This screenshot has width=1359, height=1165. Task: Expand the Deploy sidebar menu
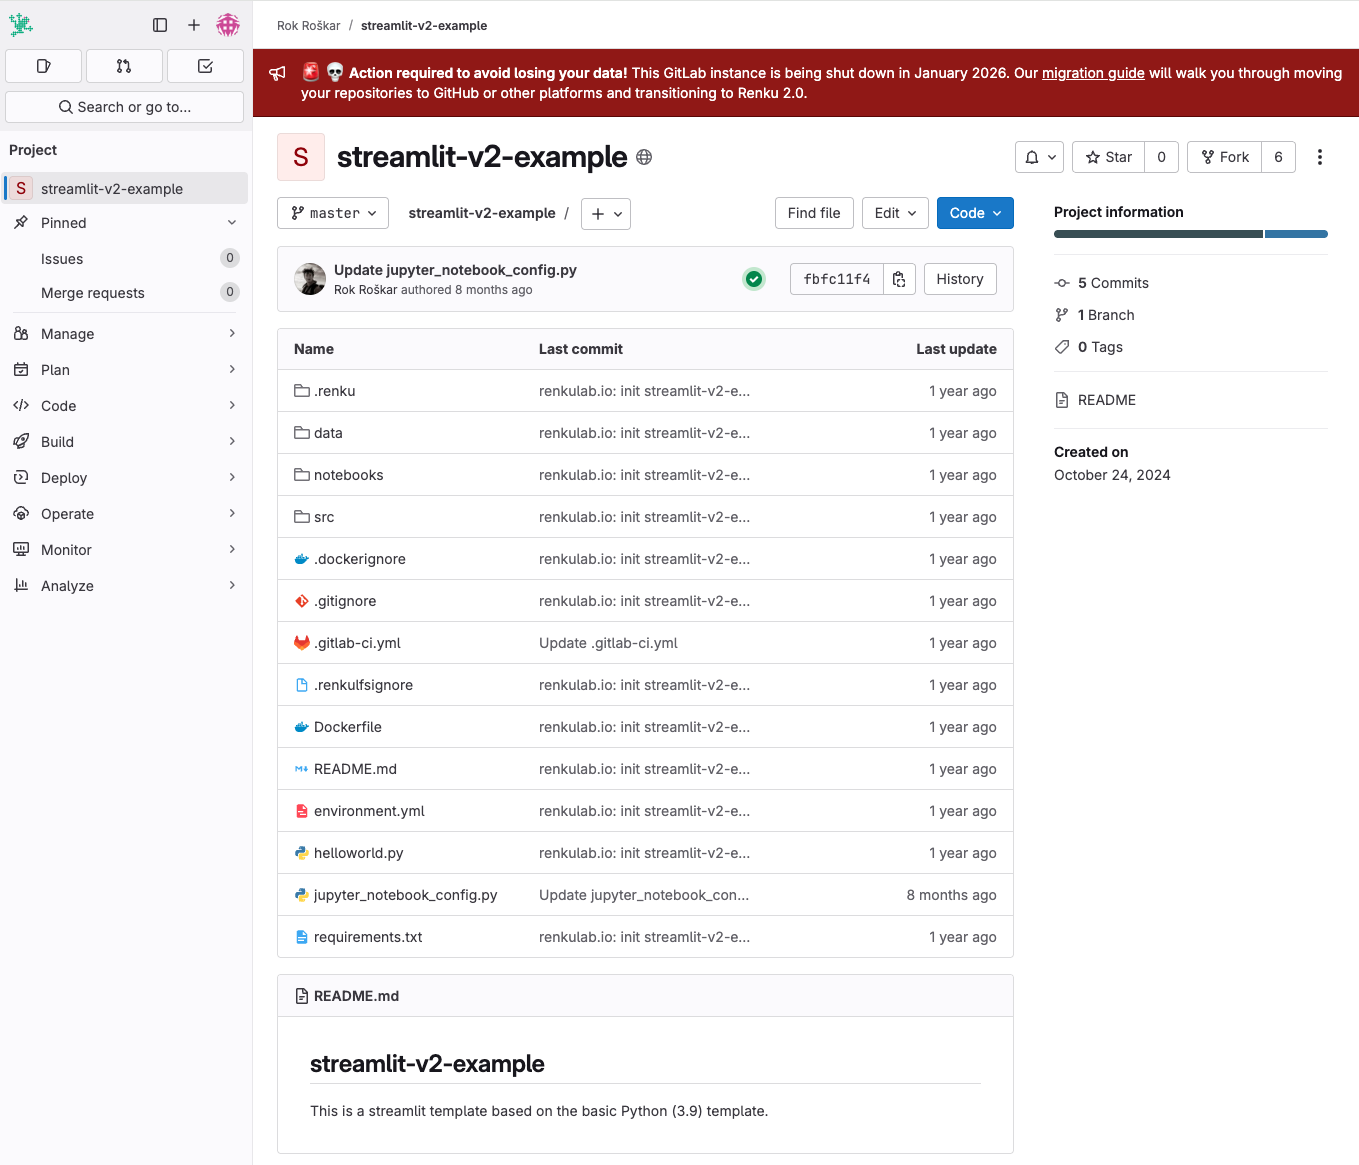(x=125, y=478)
